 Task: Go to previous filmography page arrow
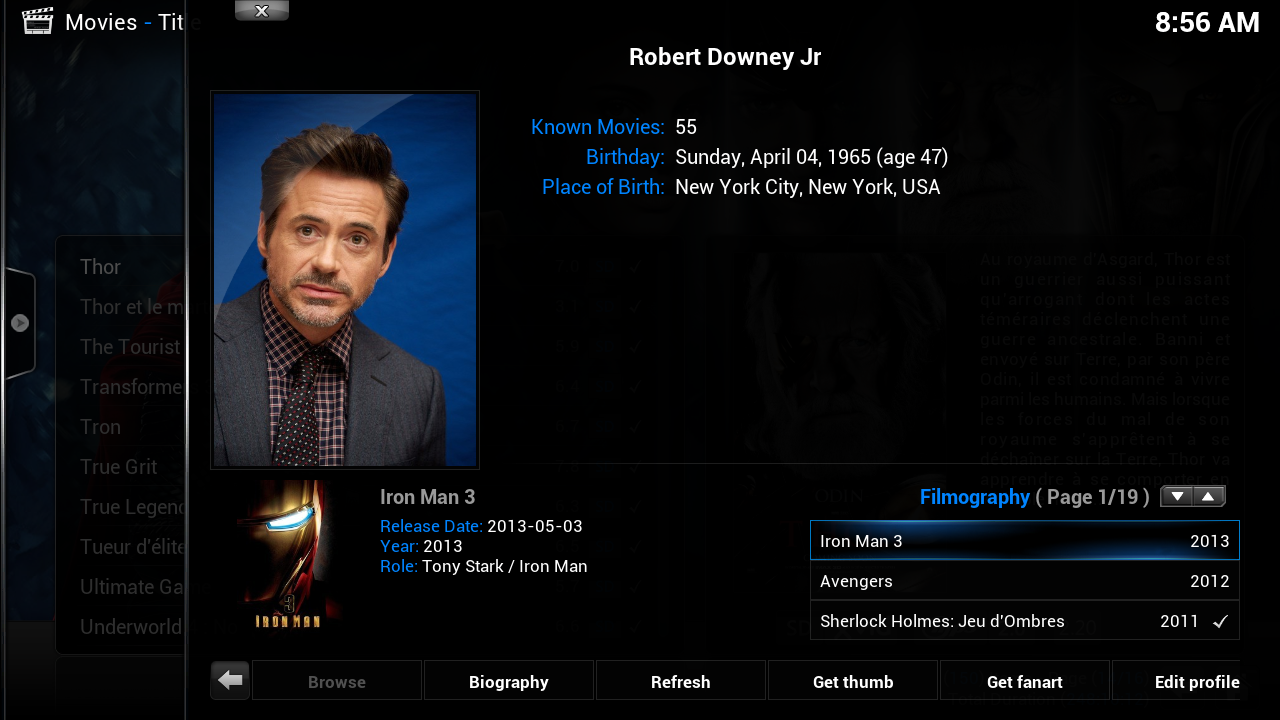coord(1209,496)
